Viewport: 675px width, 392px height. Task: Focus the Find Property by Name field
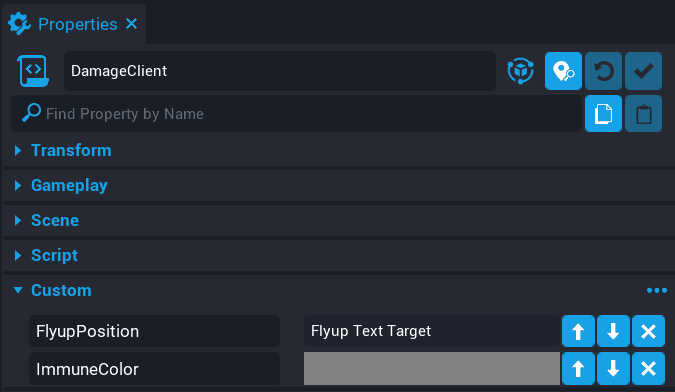click(x=296, y=114)
